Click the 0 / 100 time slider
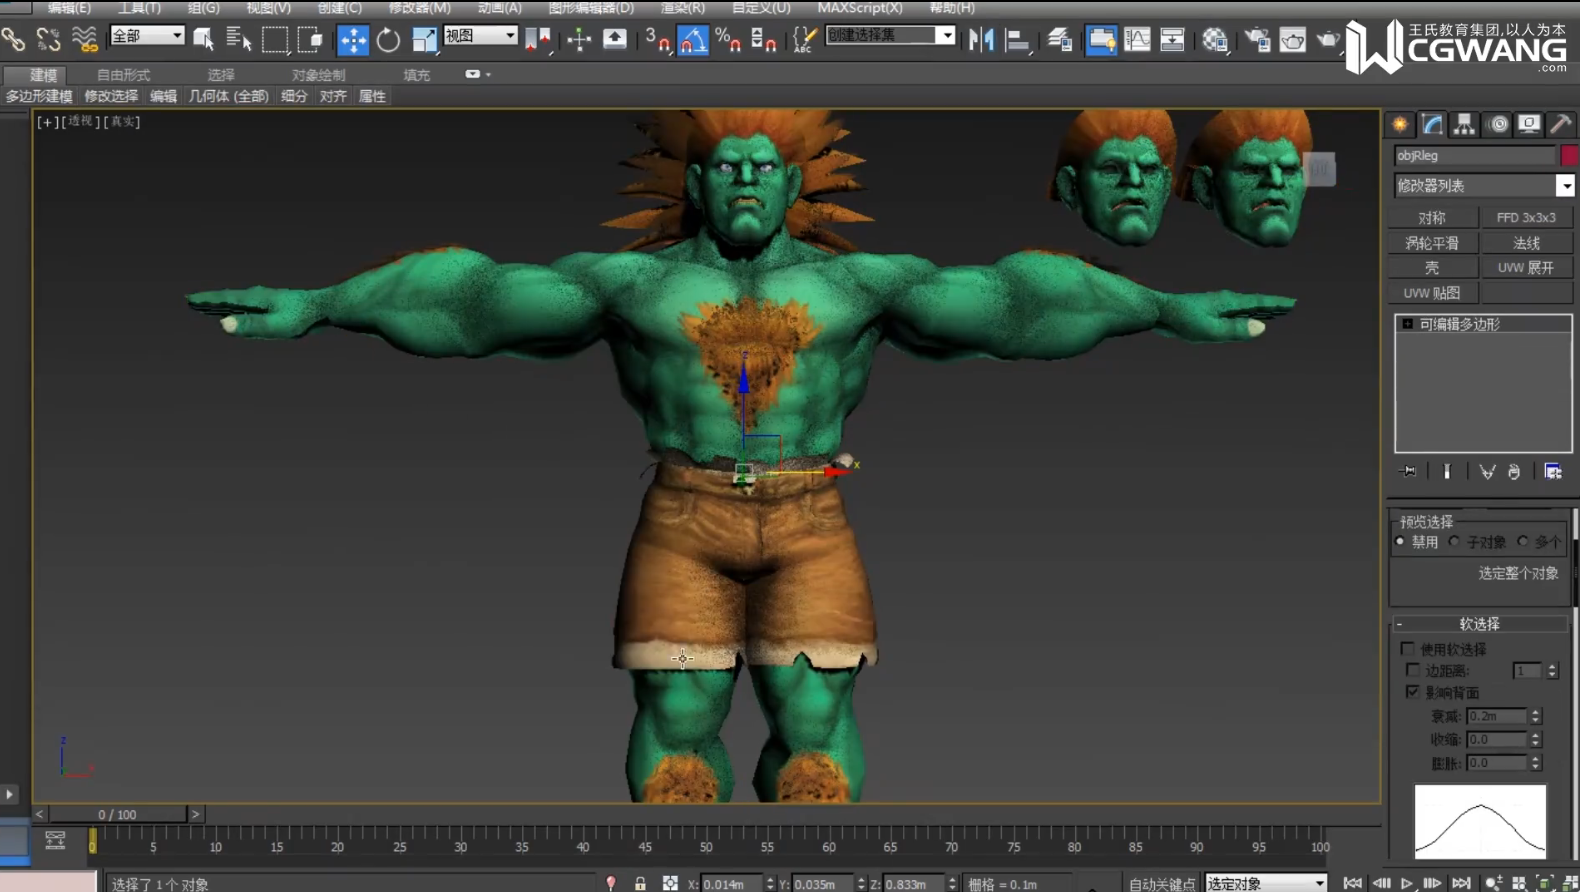Screen dimensions: 1580x892 click(x=118, y=814)
